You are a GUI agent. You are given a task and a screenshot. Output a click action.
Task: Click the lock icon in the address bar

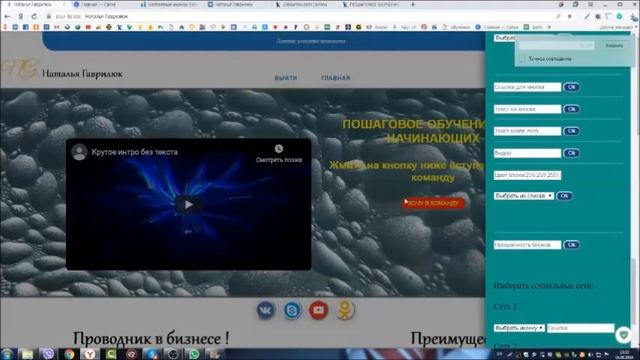tap(49, 16)
